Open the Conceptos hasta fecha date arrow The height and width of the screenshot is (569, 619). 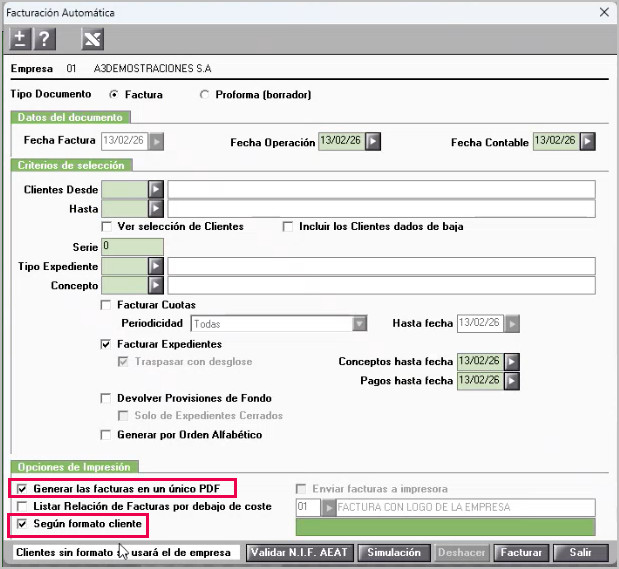(x=512, y=361)
